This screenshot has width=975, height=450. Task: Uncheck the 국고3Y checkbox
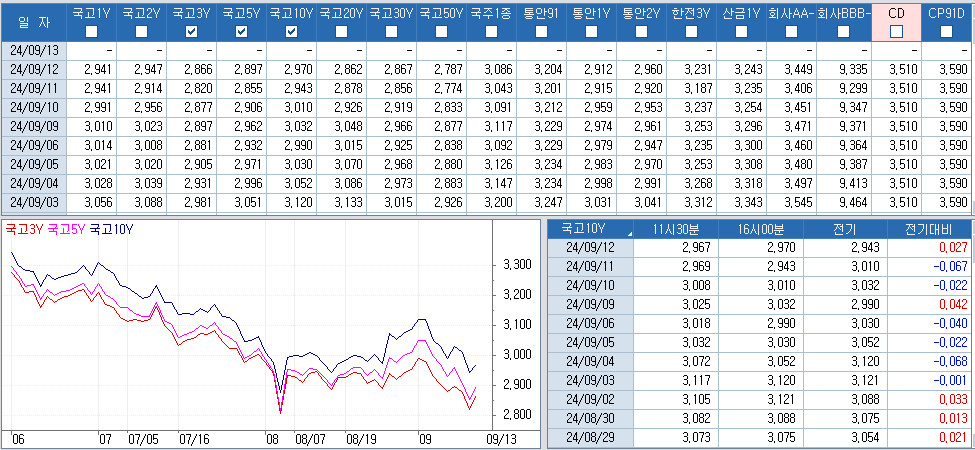pos(191,32)
